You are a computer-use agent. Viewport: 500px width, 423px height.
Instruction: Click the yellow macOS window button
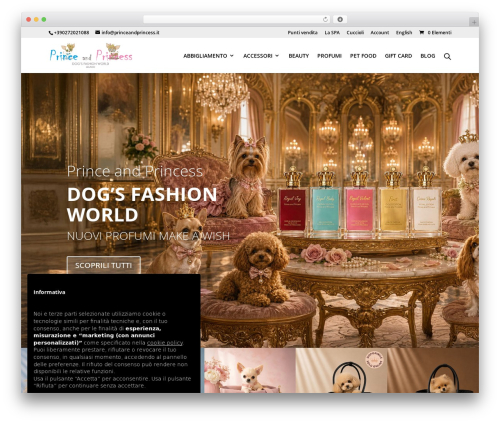(36, 20)
